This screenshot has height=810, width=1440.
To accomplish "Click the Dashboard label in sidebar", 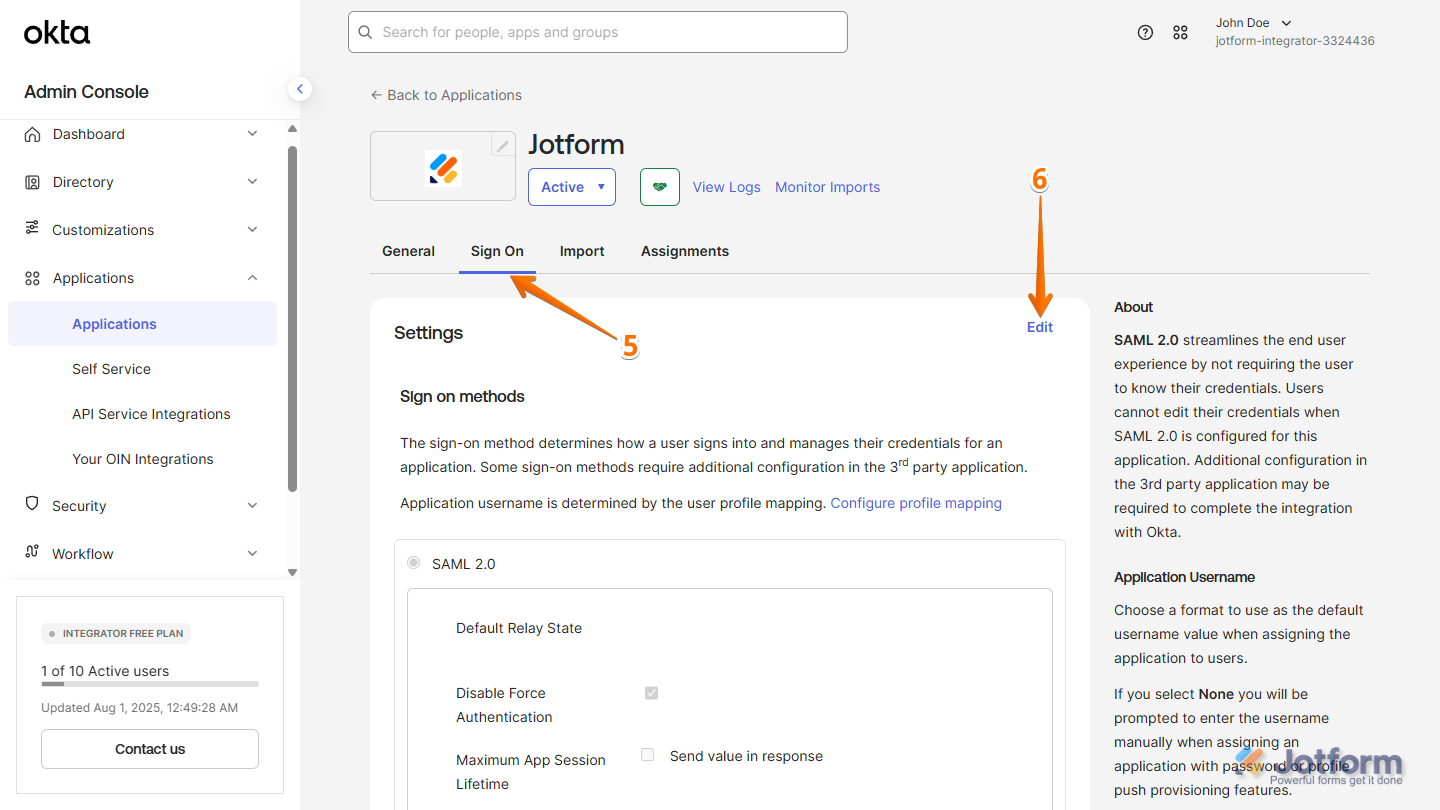I will pos(89,134).
